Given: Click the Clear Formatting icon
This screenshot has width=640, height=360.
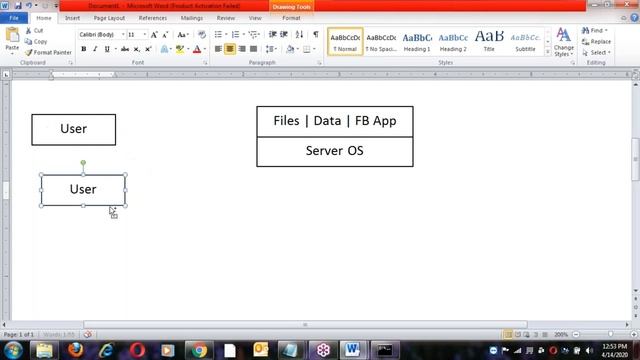Looking at the screenshot, I should pos(202,35).
